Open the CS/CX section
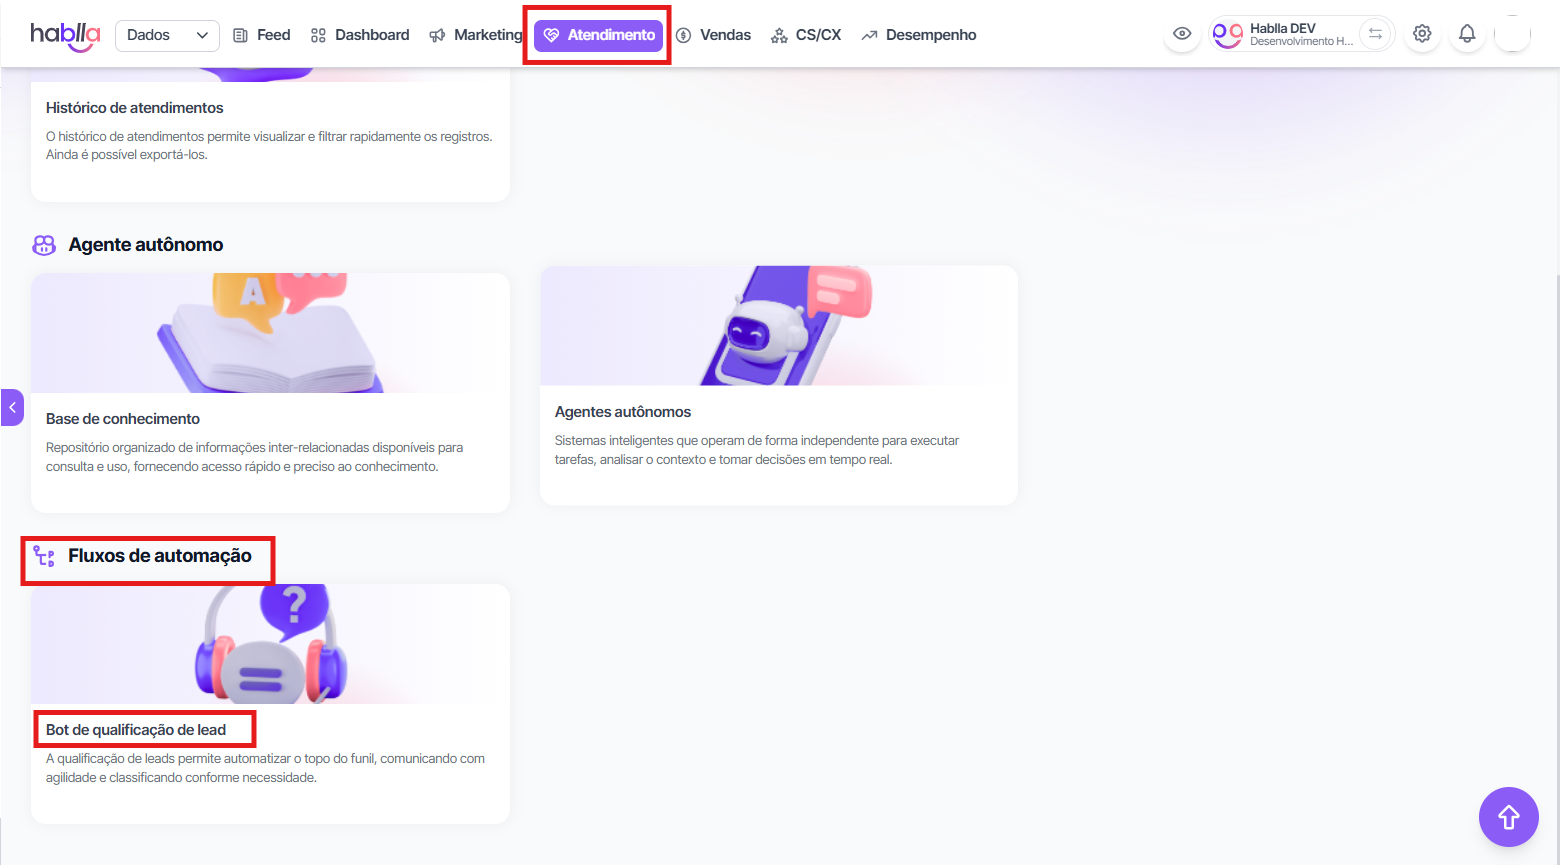 [806, 35]
